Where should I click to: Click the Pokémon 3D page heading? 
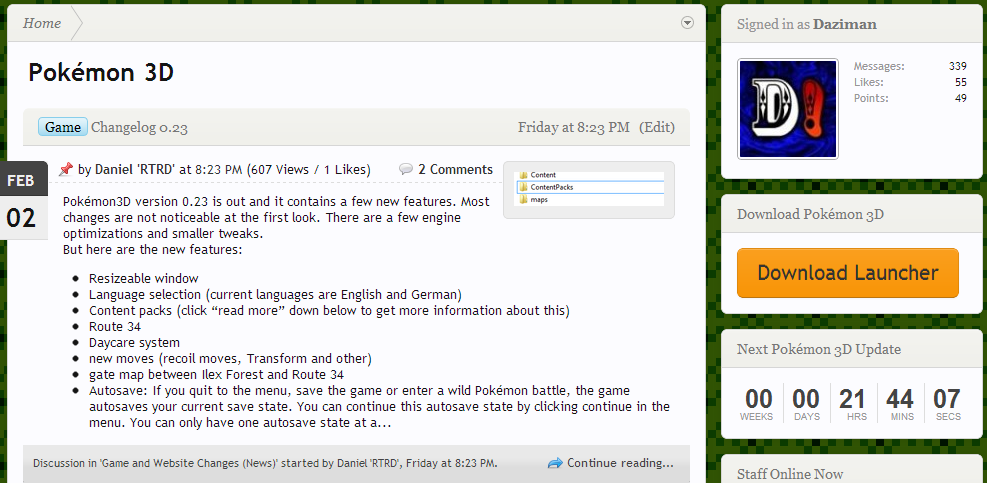(101, 73)
